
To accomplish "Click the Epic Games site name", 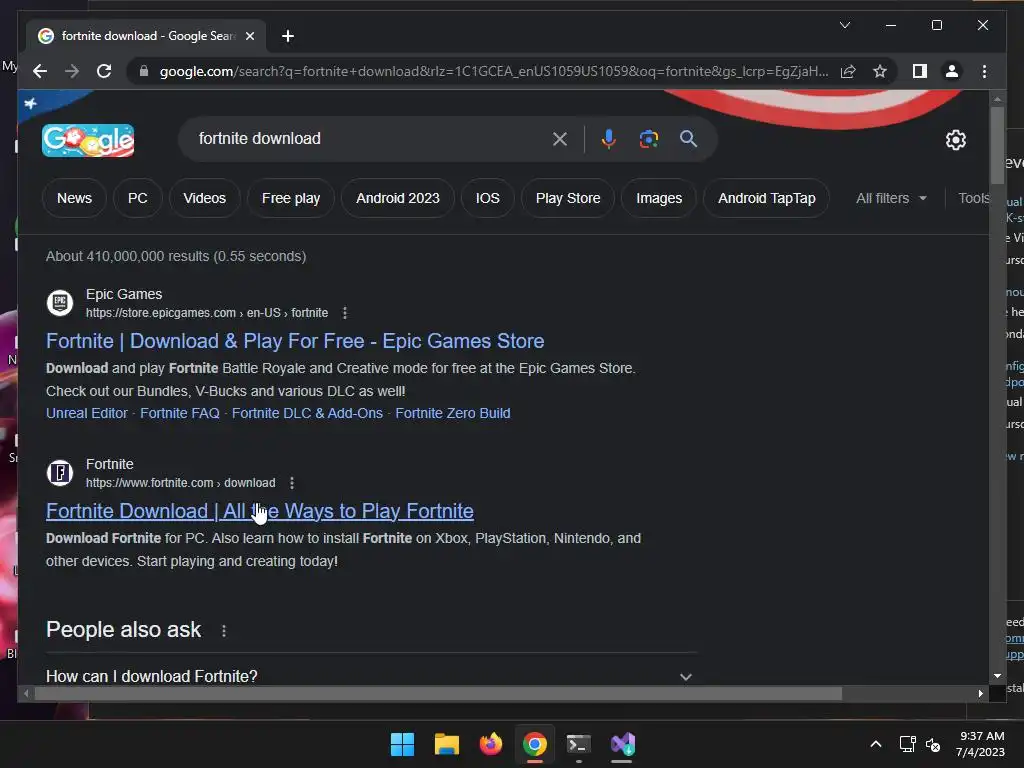I will tap(124, 295).
